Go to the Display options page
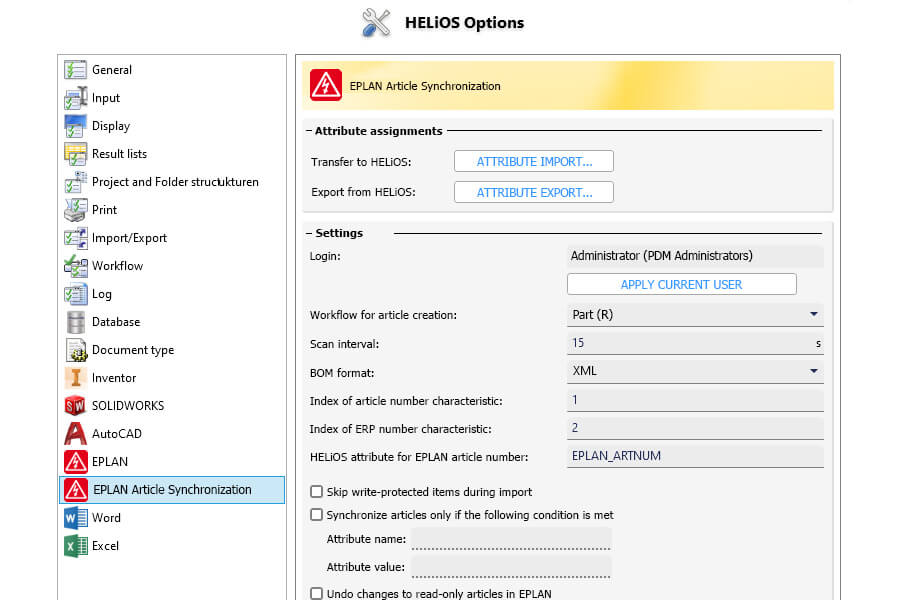Screen dimensions: 900x600 click(x=111, y=126)
